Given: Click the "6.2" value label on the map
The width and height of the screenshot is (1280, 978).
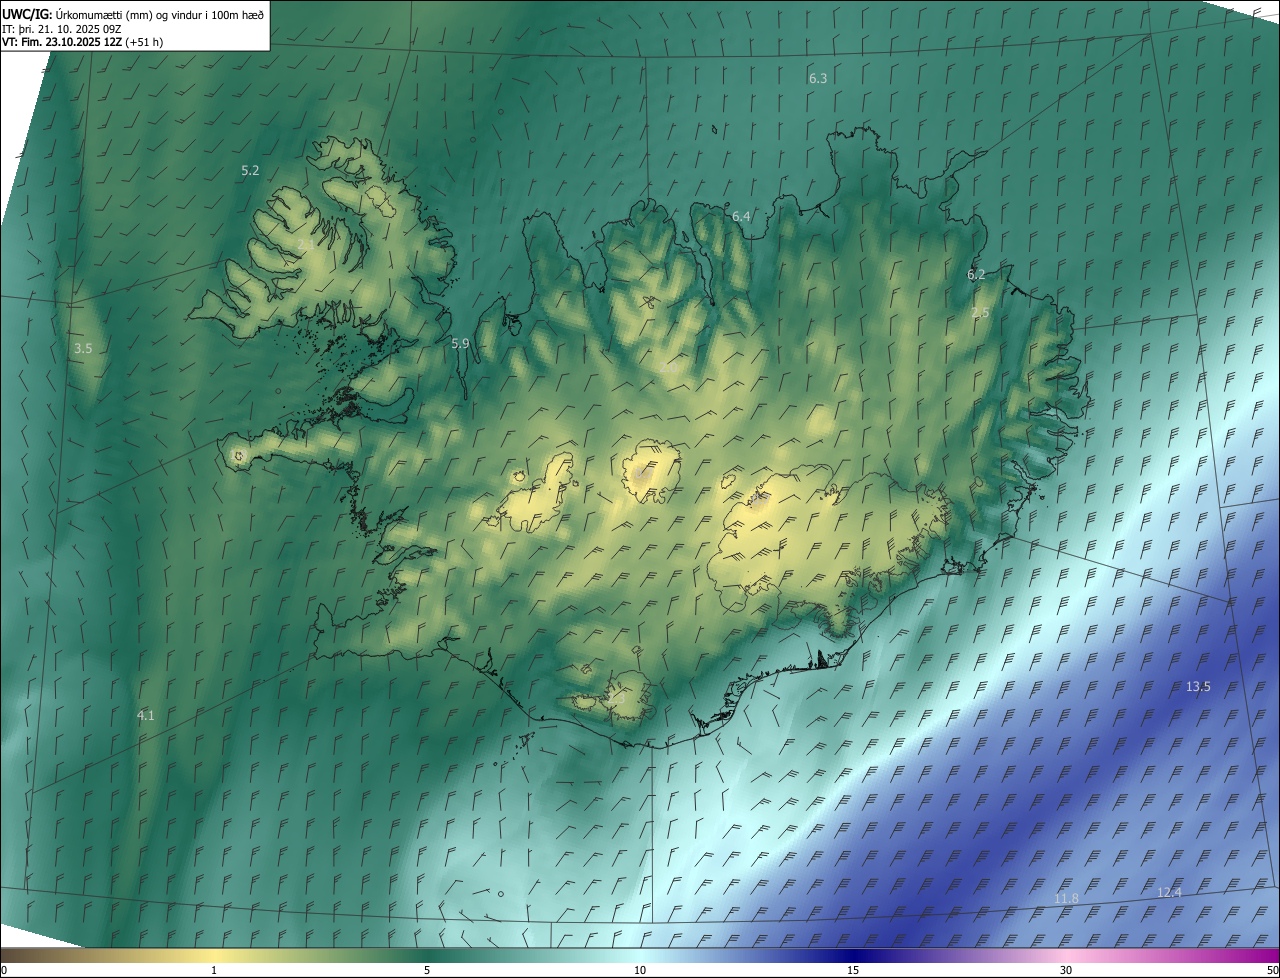Looking at the screenshot, I should pyautogui.click(x=976, y=274).
